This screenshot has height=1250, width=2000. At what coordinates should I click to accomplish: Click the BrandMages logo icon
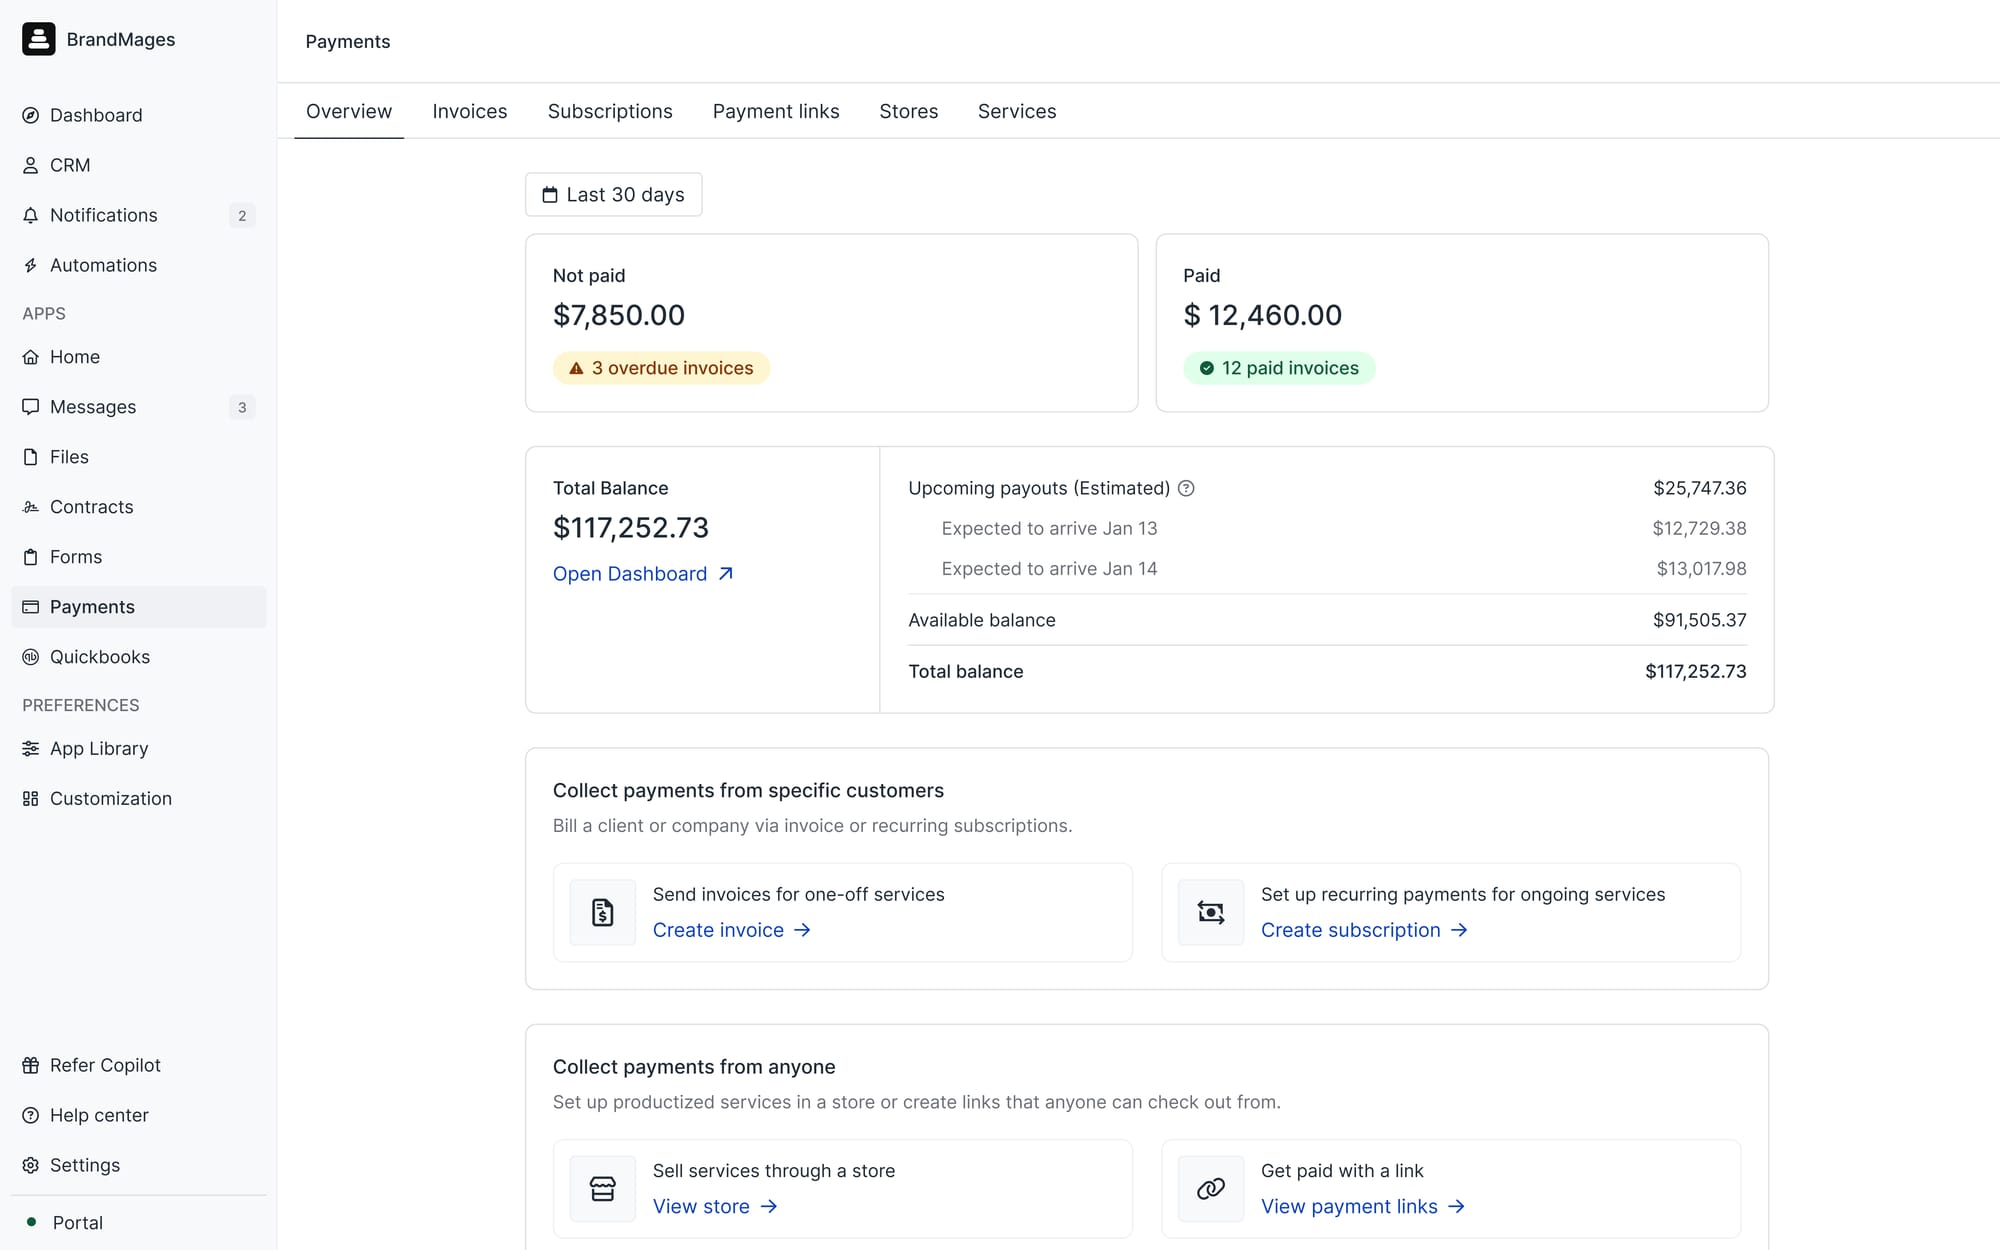click(x=39, y=39)
